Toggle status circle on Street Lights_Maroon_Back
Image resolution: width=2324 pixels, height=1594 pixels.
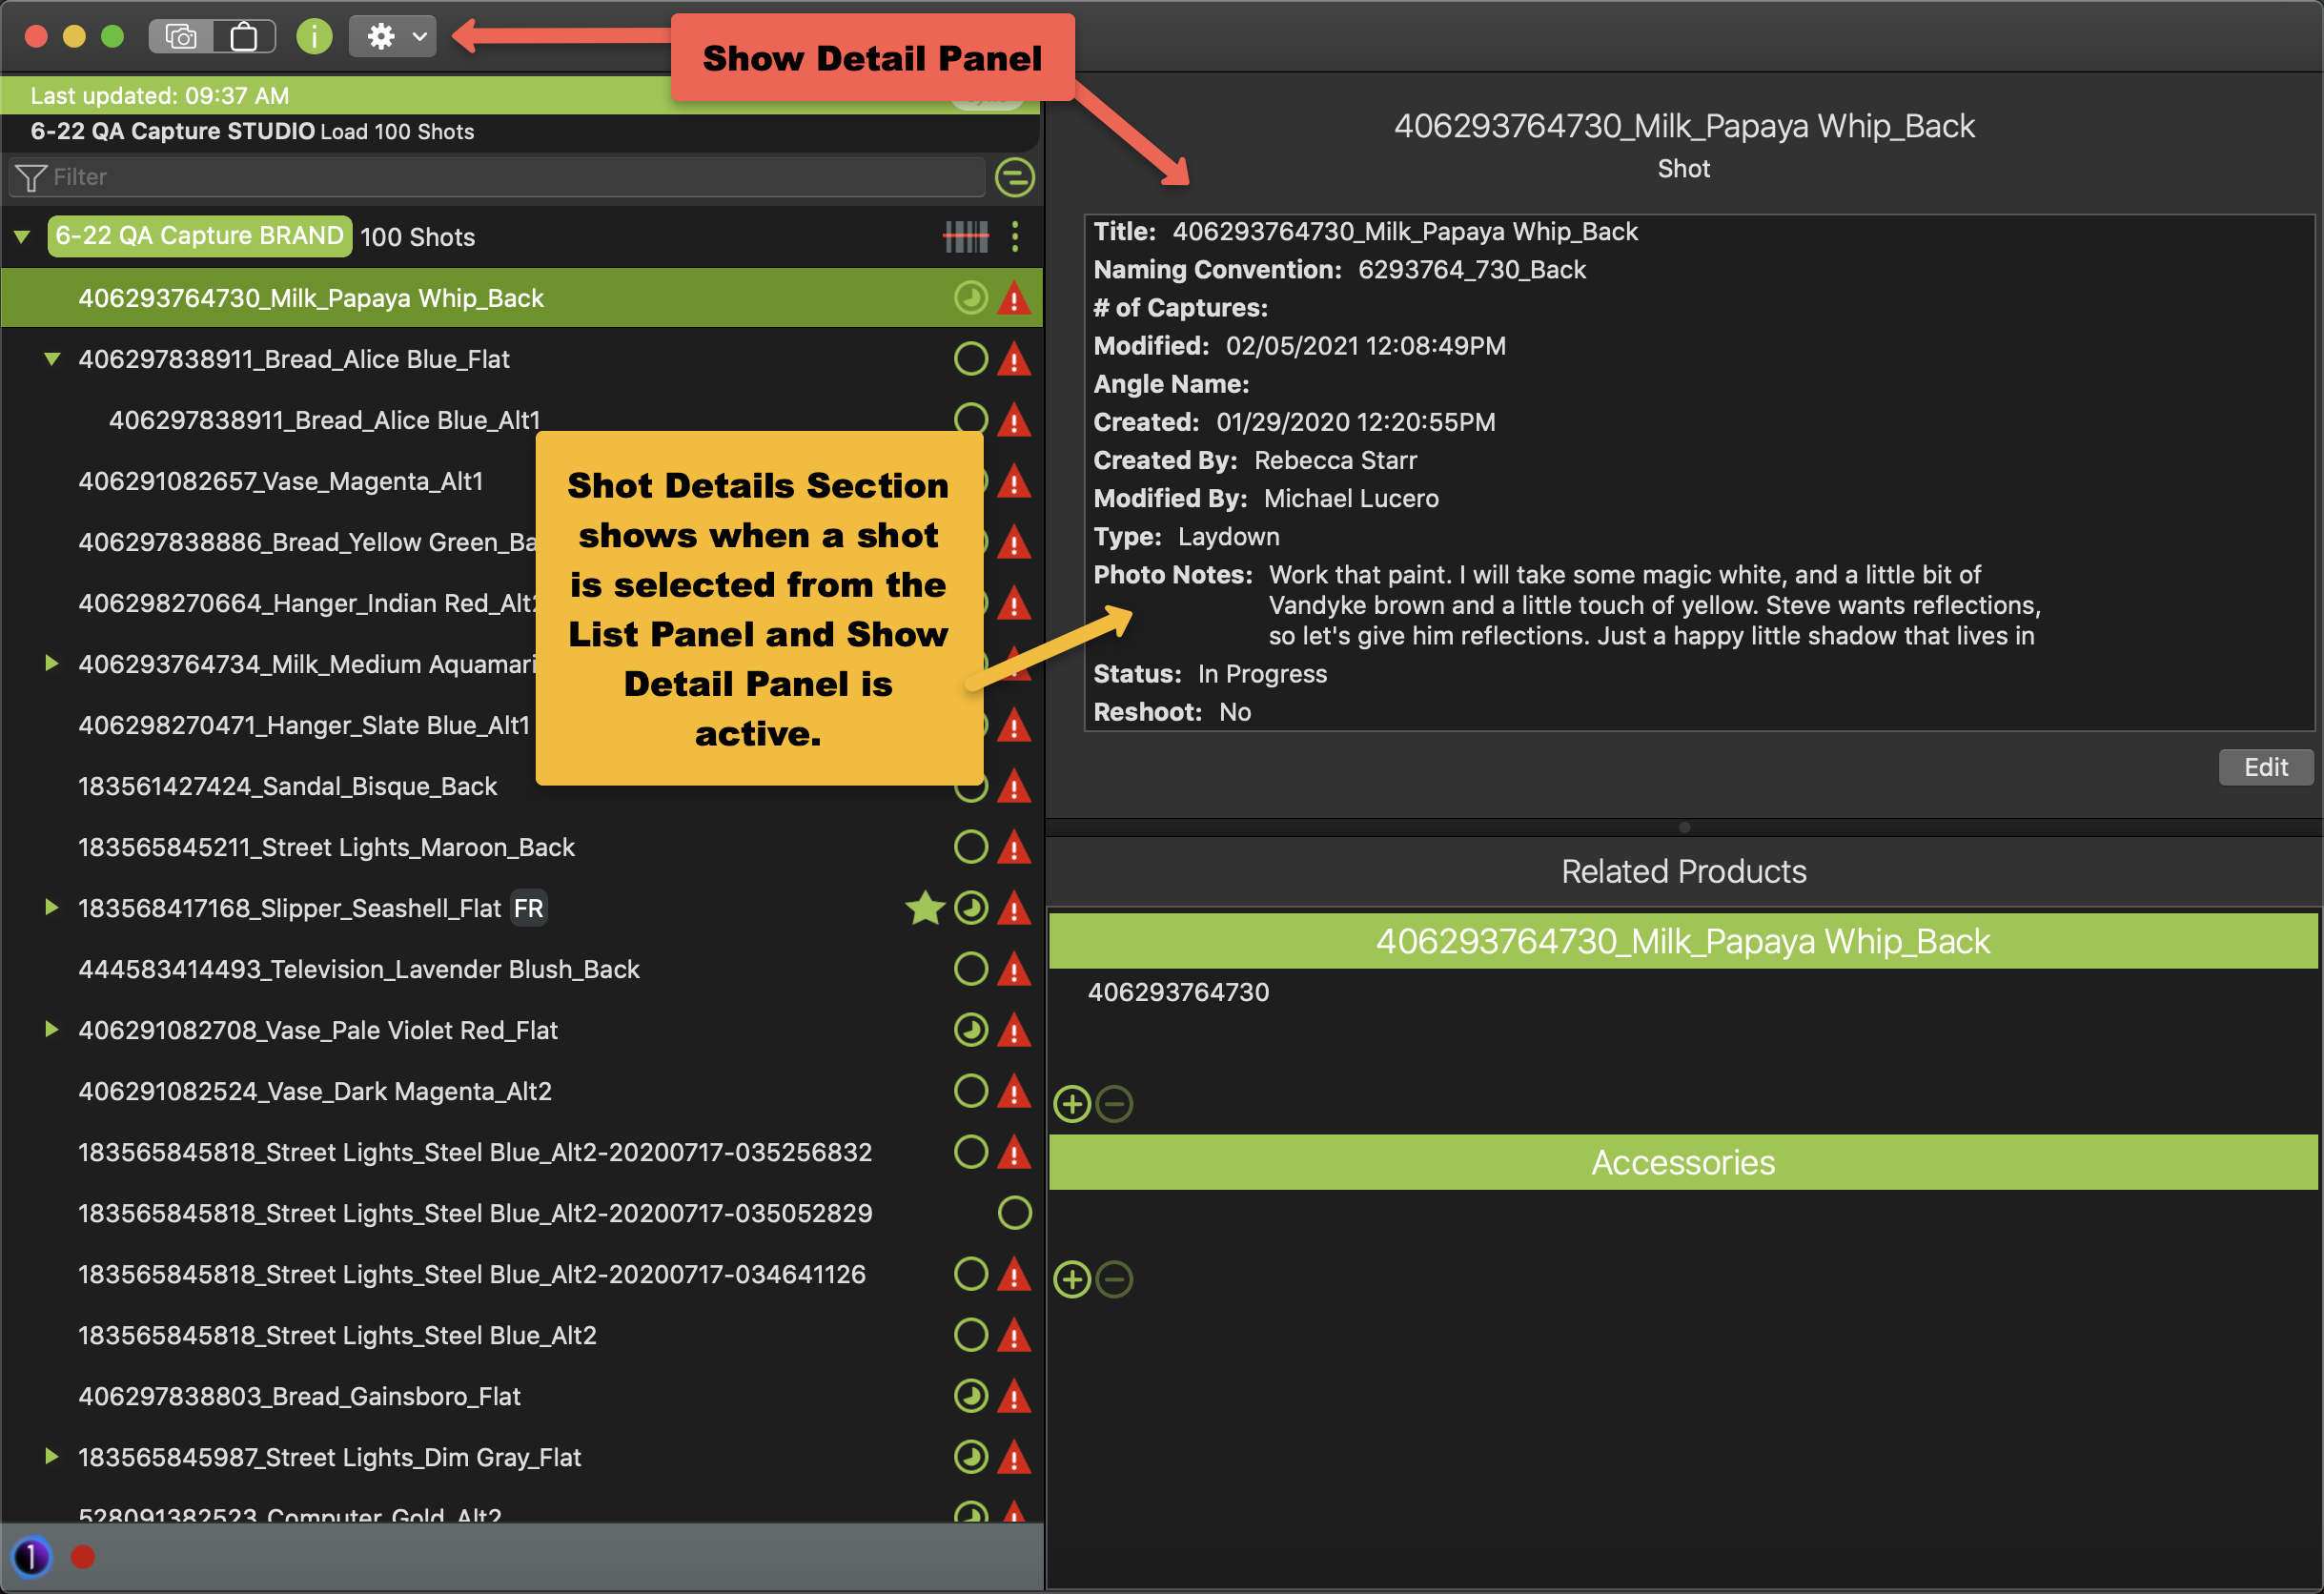click(x=970, y=847)
